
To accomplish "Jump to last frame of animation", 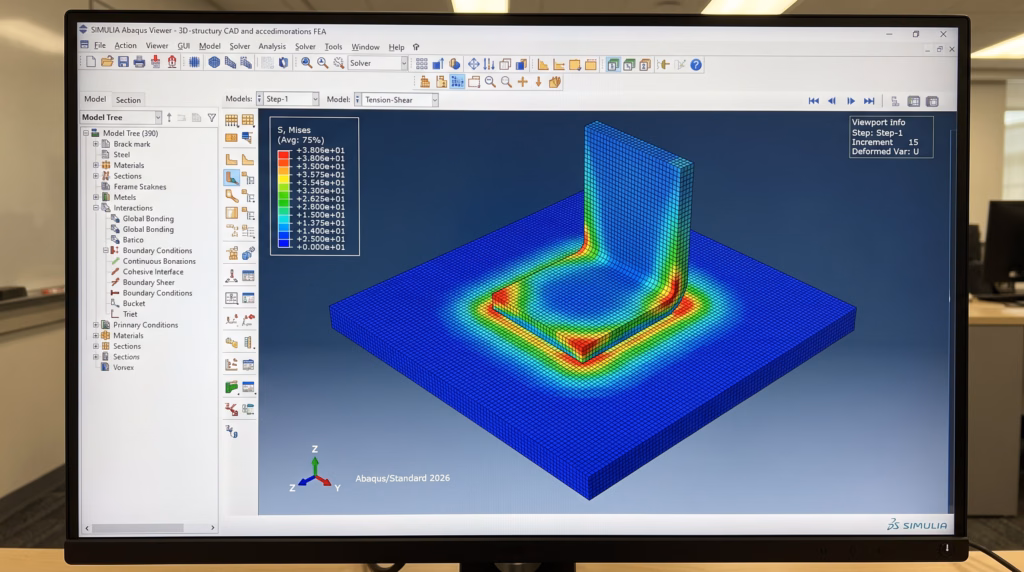I will (x=869, y=101).
